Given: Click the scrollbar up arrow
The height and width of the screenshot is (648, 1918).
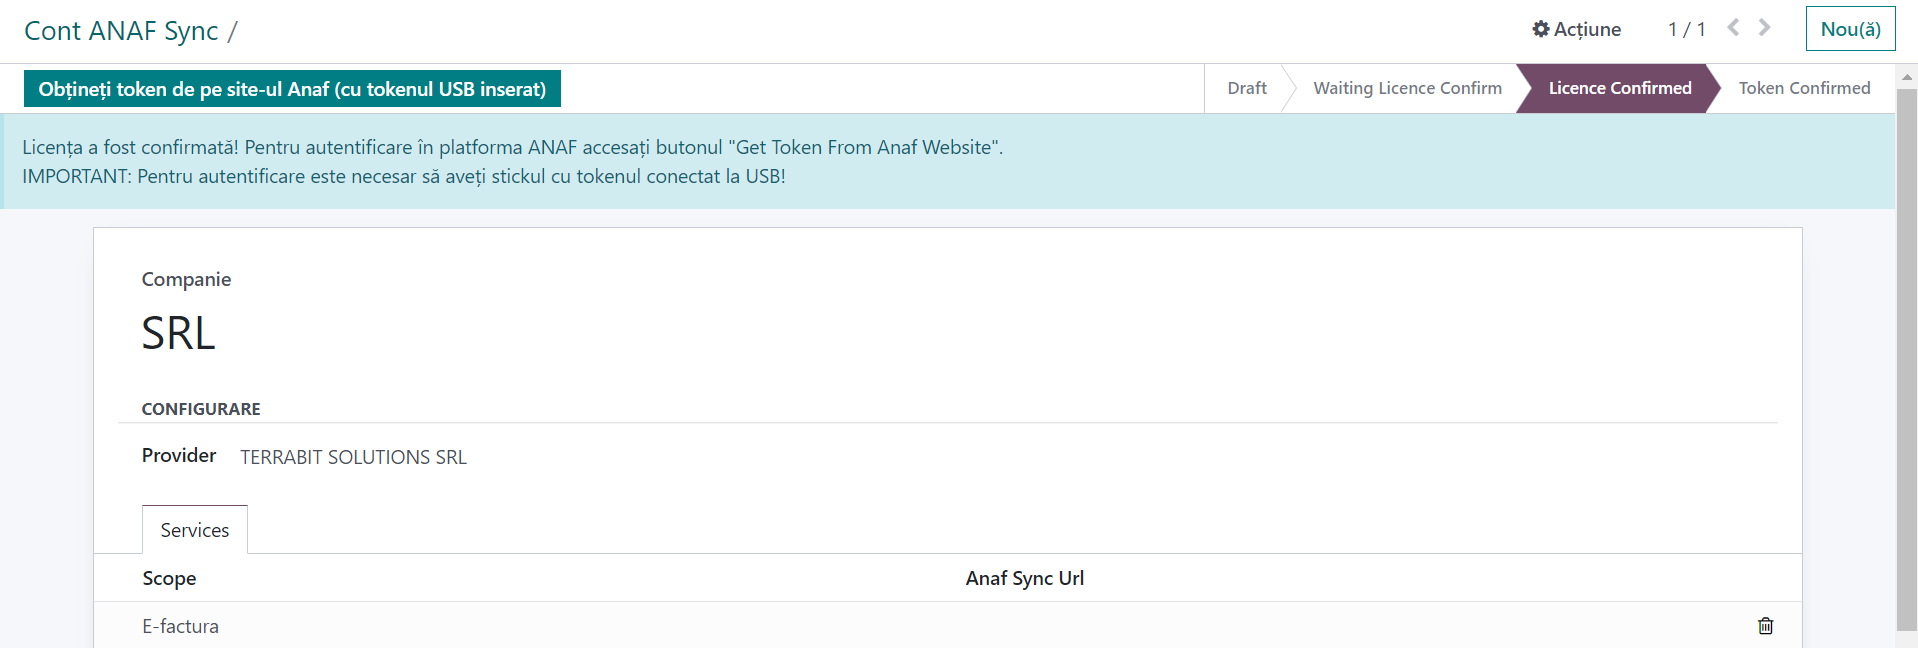Looking at the screenshot, I should tap(1907, 77).
